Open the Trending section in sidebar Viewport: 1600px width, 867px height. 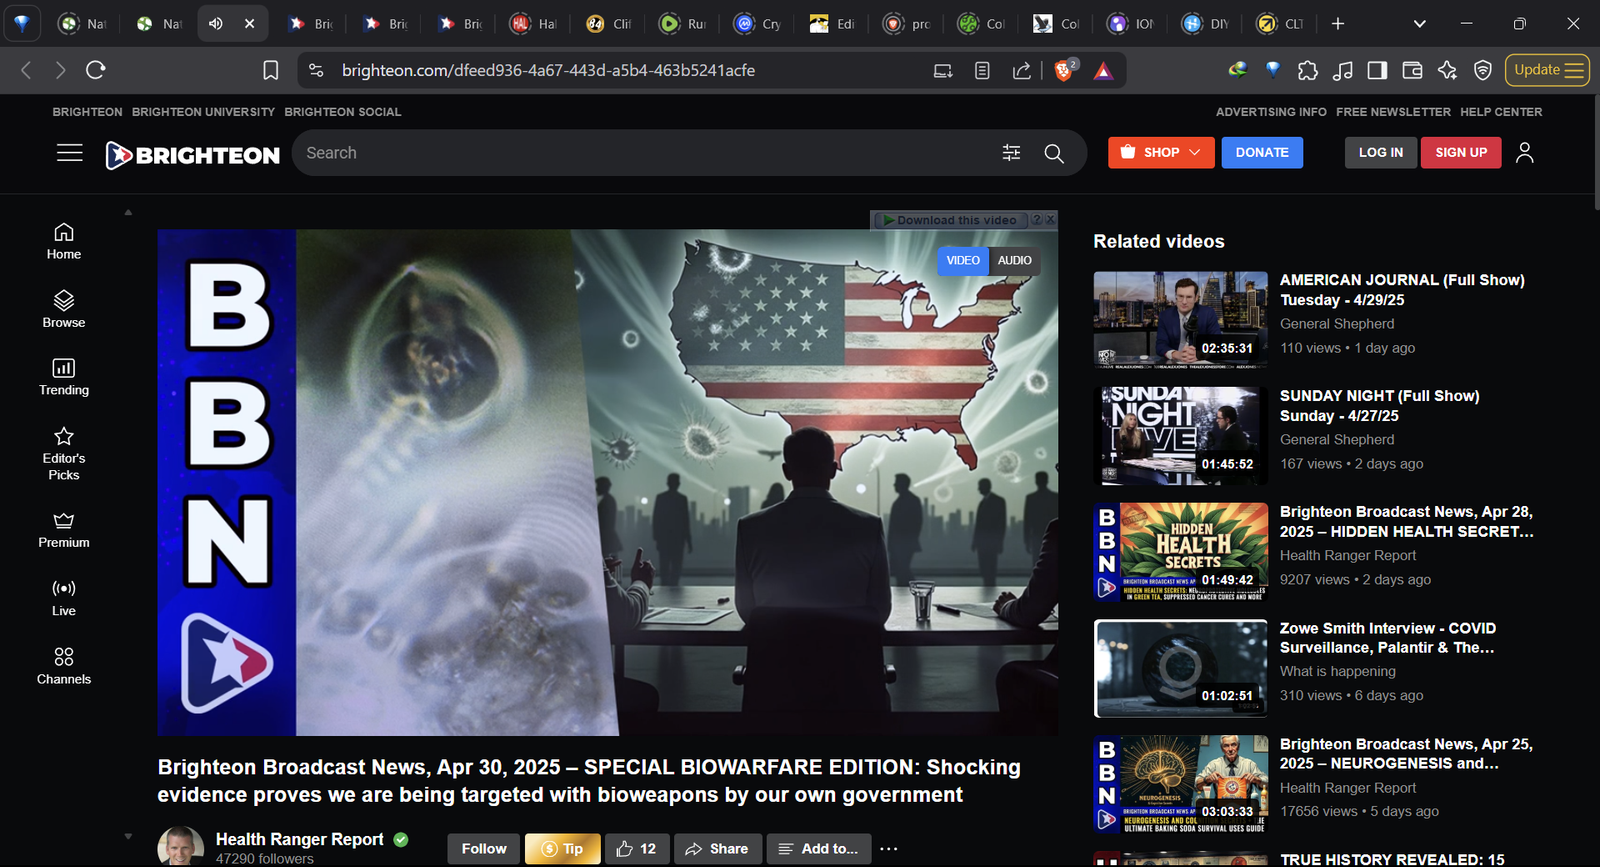click(x=64, y=377)
